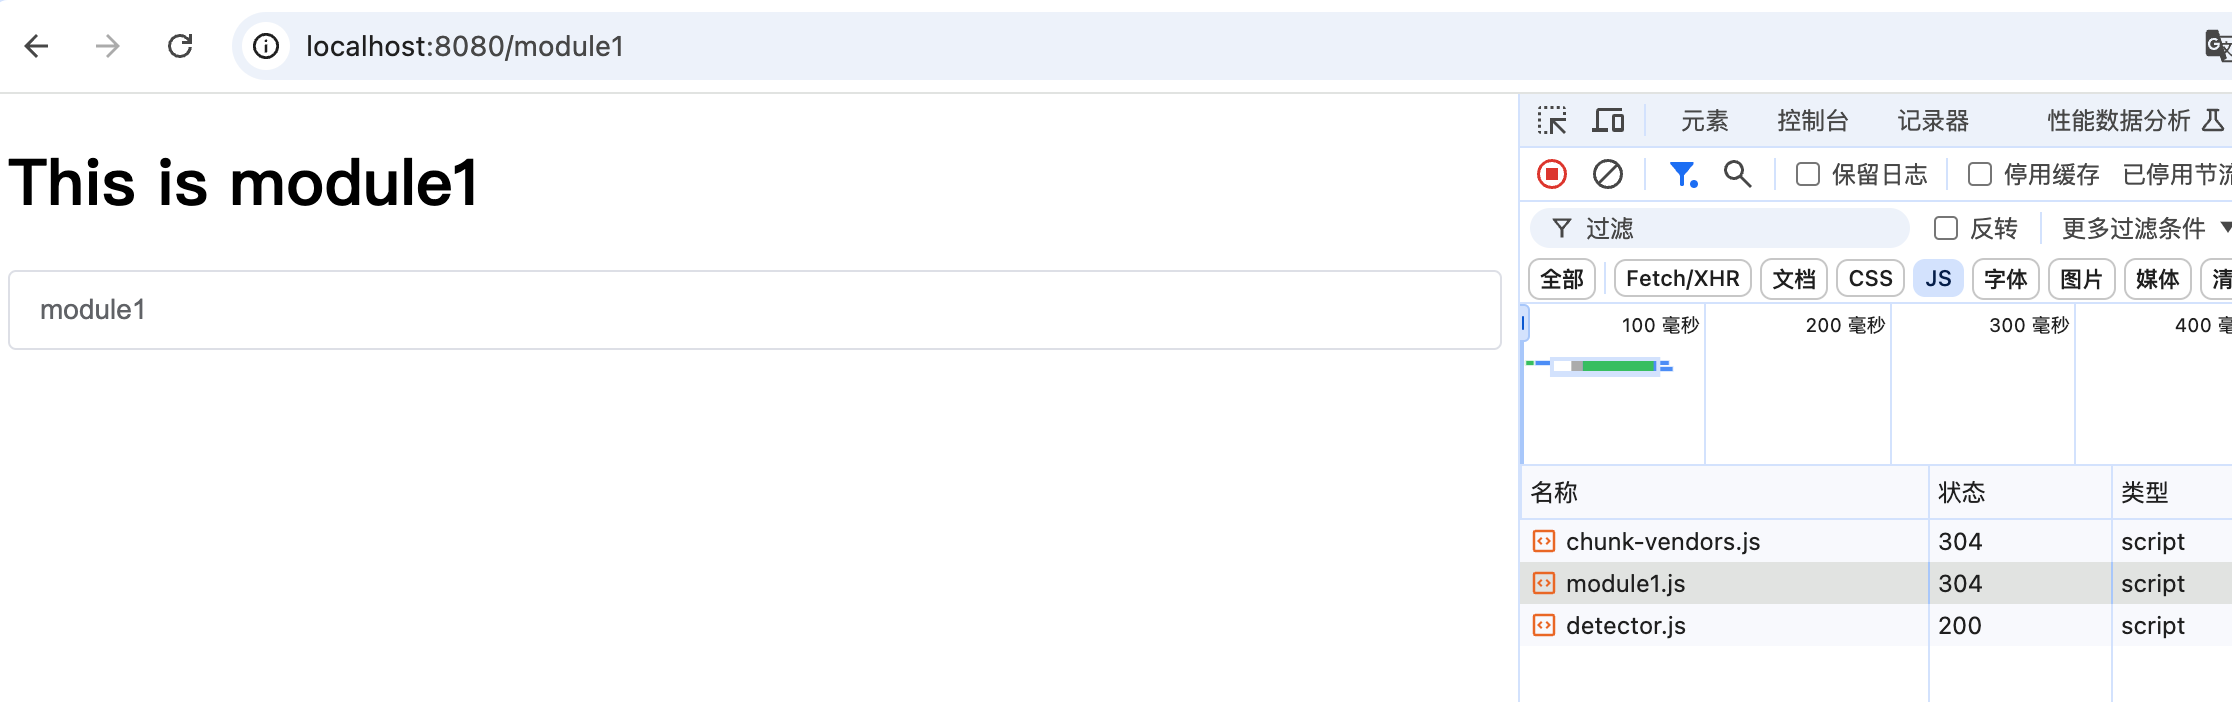Click the module1 input field

click(754, 310)
